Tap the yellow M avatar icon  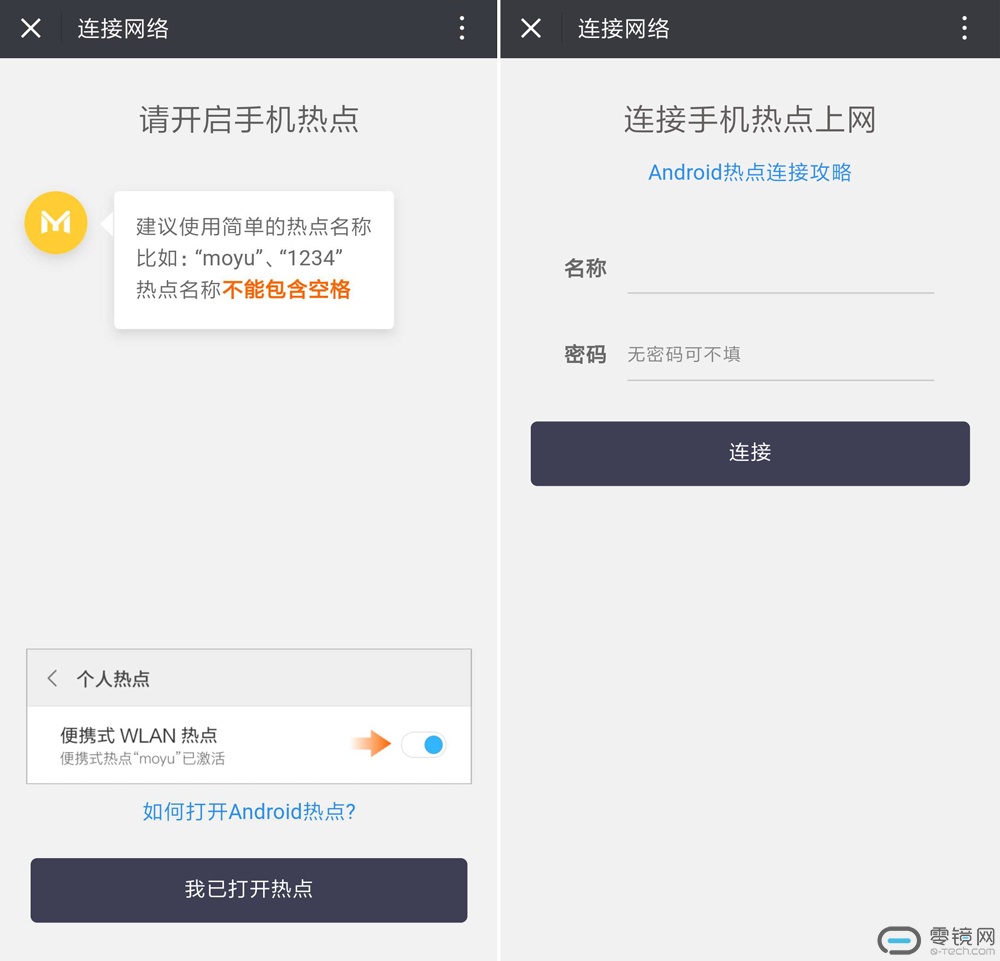tap(56, 222)
